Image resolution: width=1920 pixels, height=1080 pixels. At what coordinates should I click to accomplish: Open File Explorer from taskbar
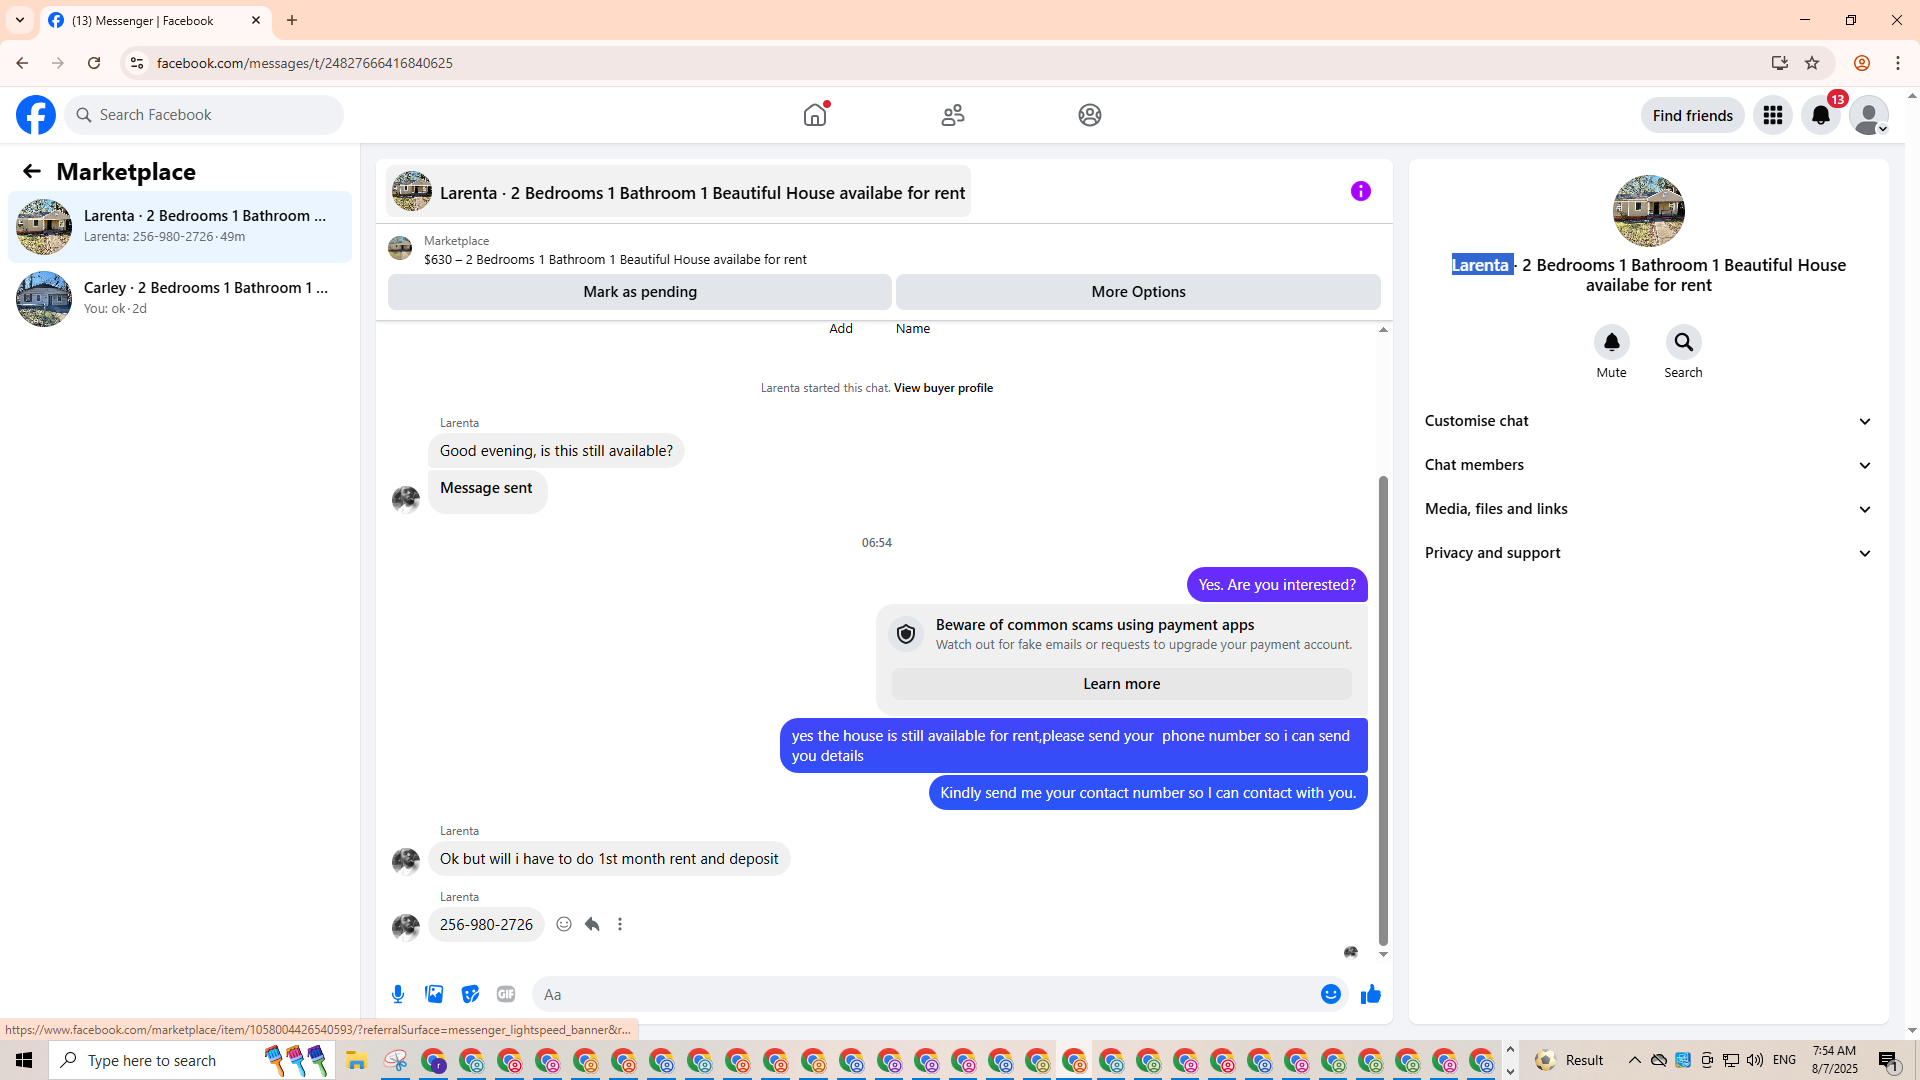coord(356,1060)
